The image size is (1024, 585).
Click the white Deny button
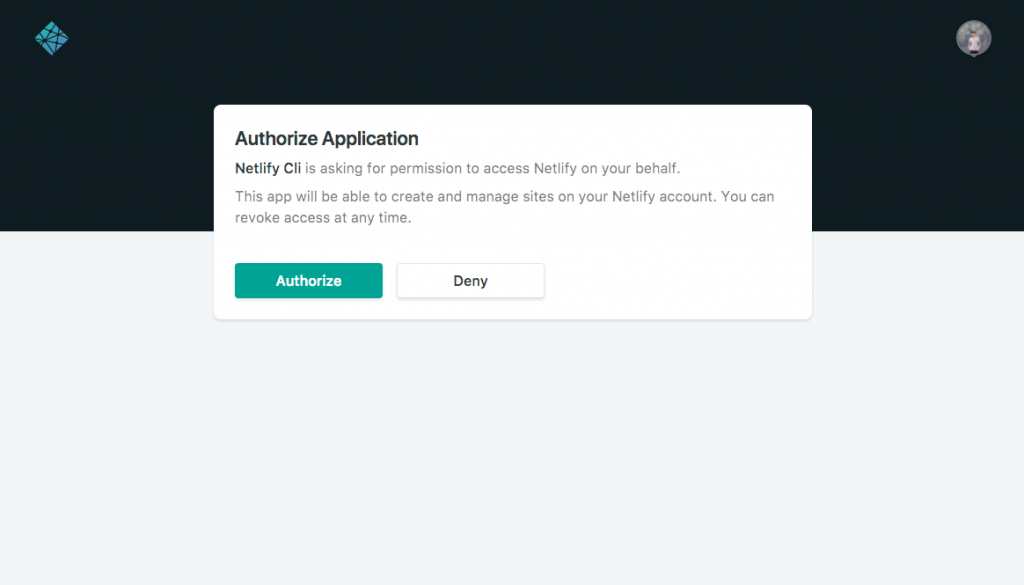pyautogui.click(x=470, y=281)
